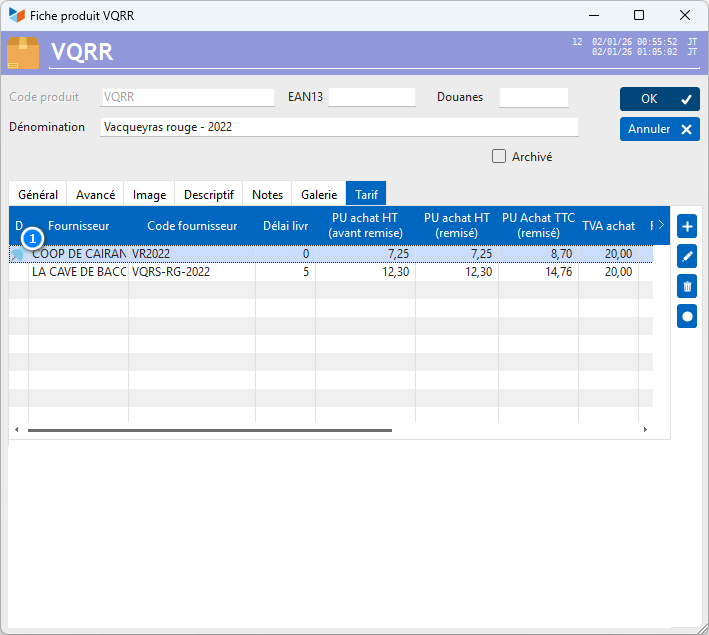Switch to the Général tab
The image size is (709, 635).
click(x=38, y=195)
